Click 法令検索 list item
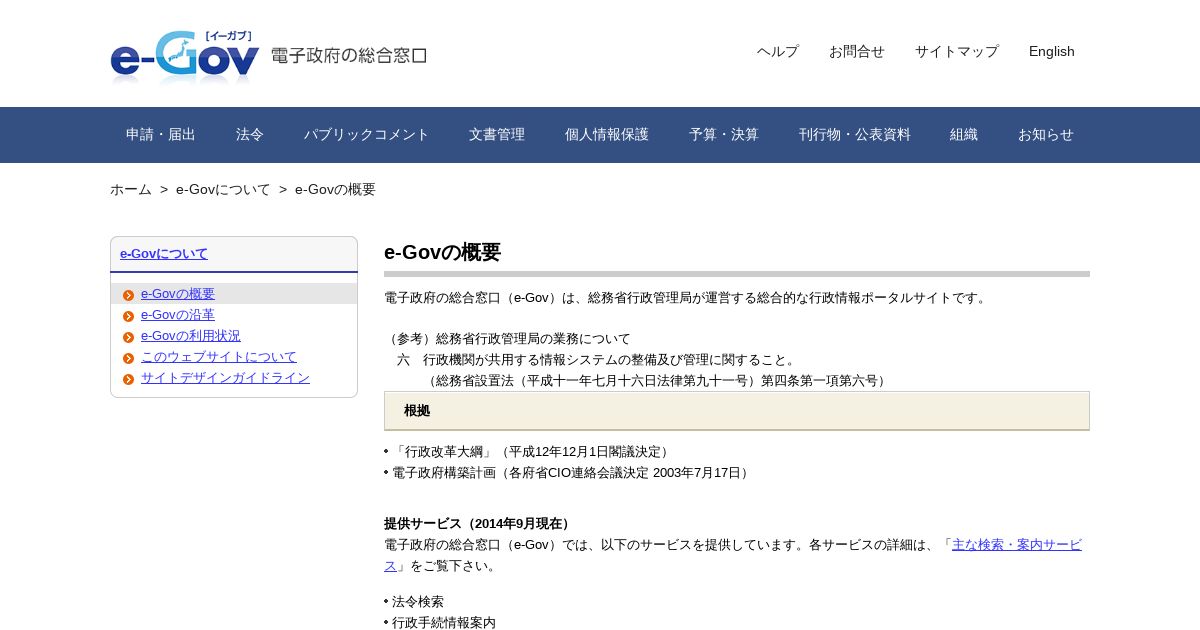Screen dimensions: 1200x630 pyautogui.click(x=418, y=602)
